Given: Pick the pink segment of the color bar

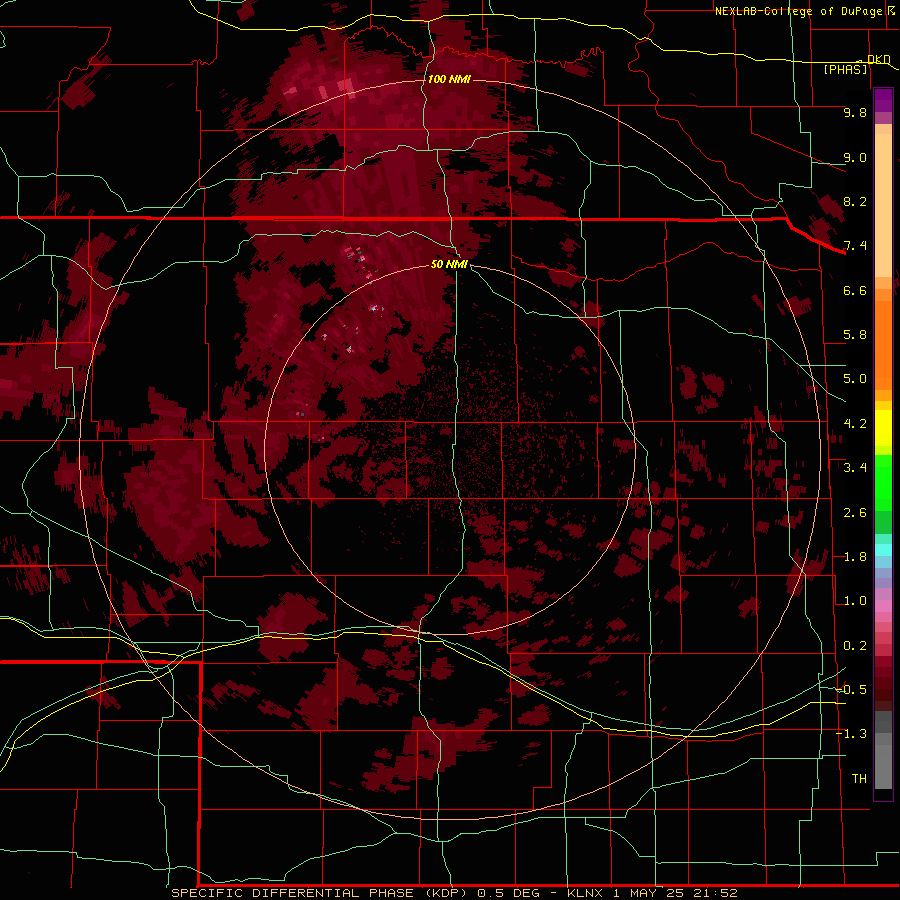Looking at the screenshot, I should [883, 606].
